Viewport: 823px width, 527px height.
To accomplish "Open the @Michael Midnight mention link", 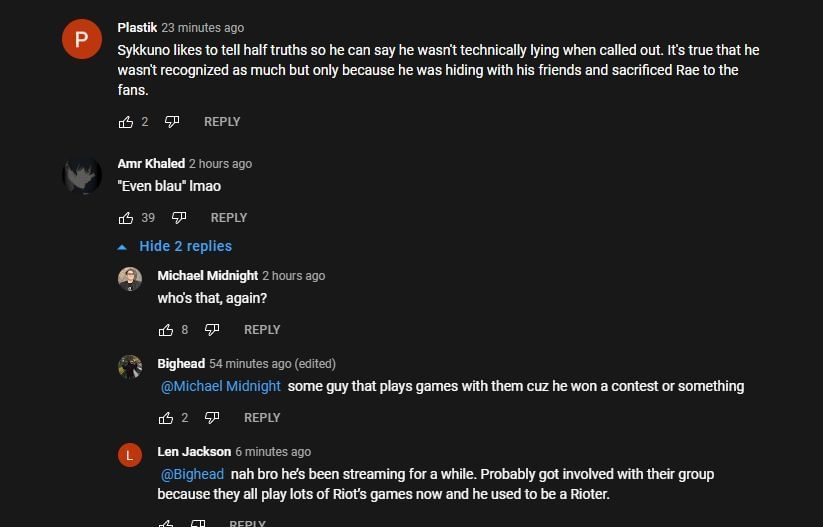I will click(221, 386).
